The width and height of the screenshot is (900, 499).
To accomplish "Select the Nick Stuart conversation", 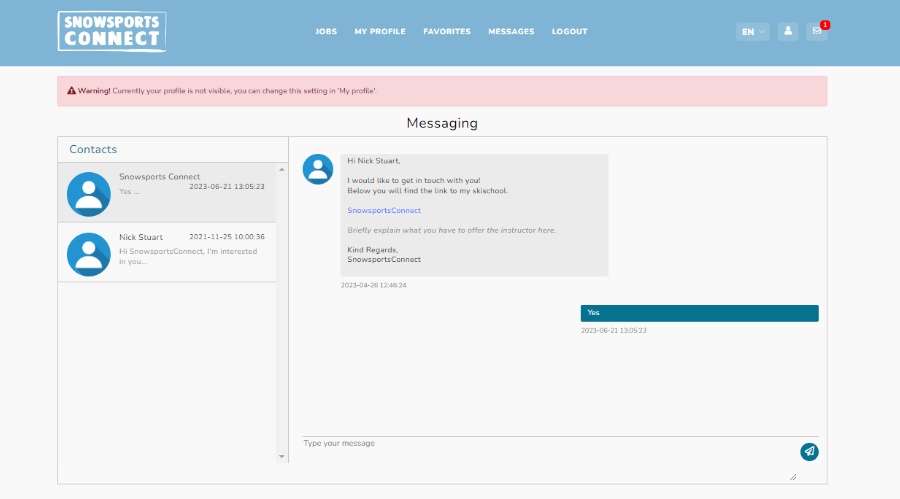I will 190,251.
